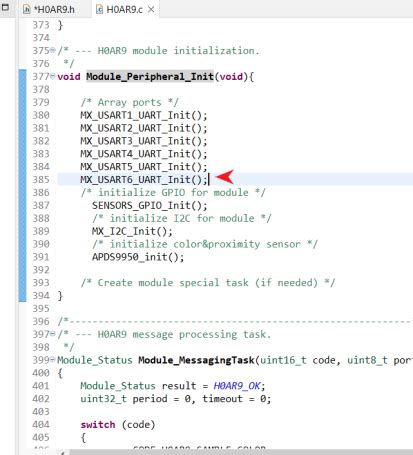Close the H0AR9.c tab
This screenshot has width=413, height=455.
pos(151,9)
